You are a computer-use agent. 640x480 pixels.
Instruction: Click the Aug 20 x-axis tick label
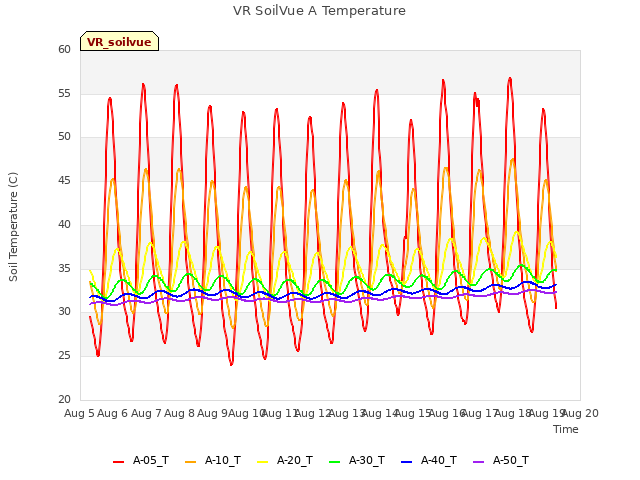click(580, 413)
